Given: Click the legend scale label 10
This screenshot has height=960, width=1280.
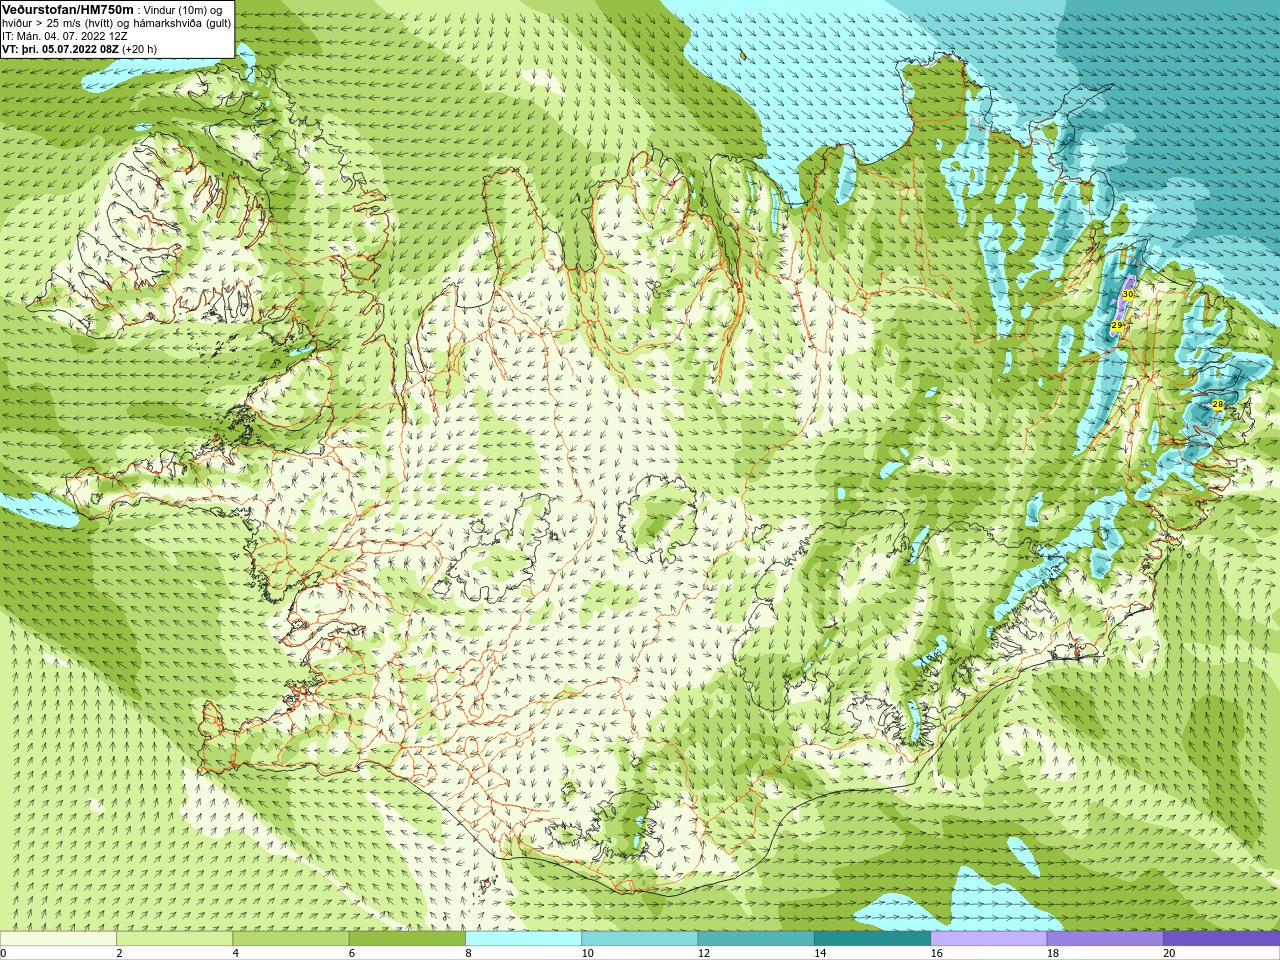Looking at the screenshot, I should click(x=588, y=953).
